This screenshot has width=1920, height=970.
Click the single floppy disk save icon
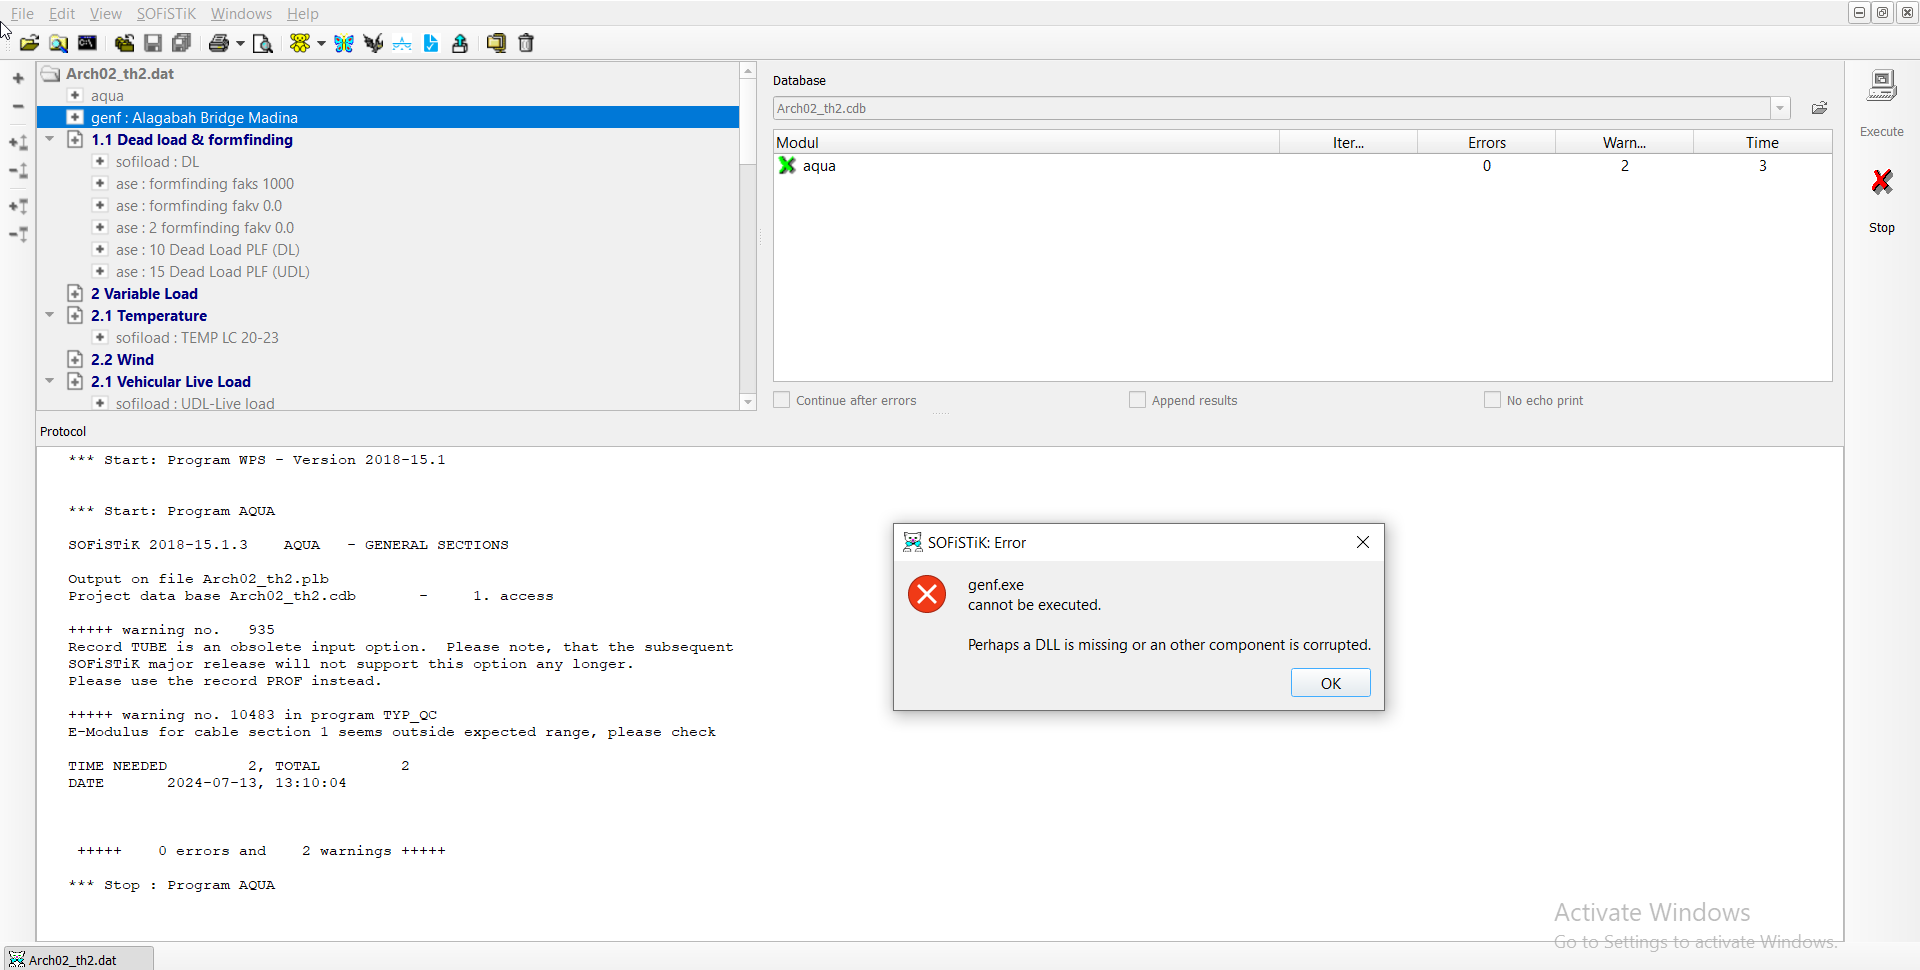153,43
